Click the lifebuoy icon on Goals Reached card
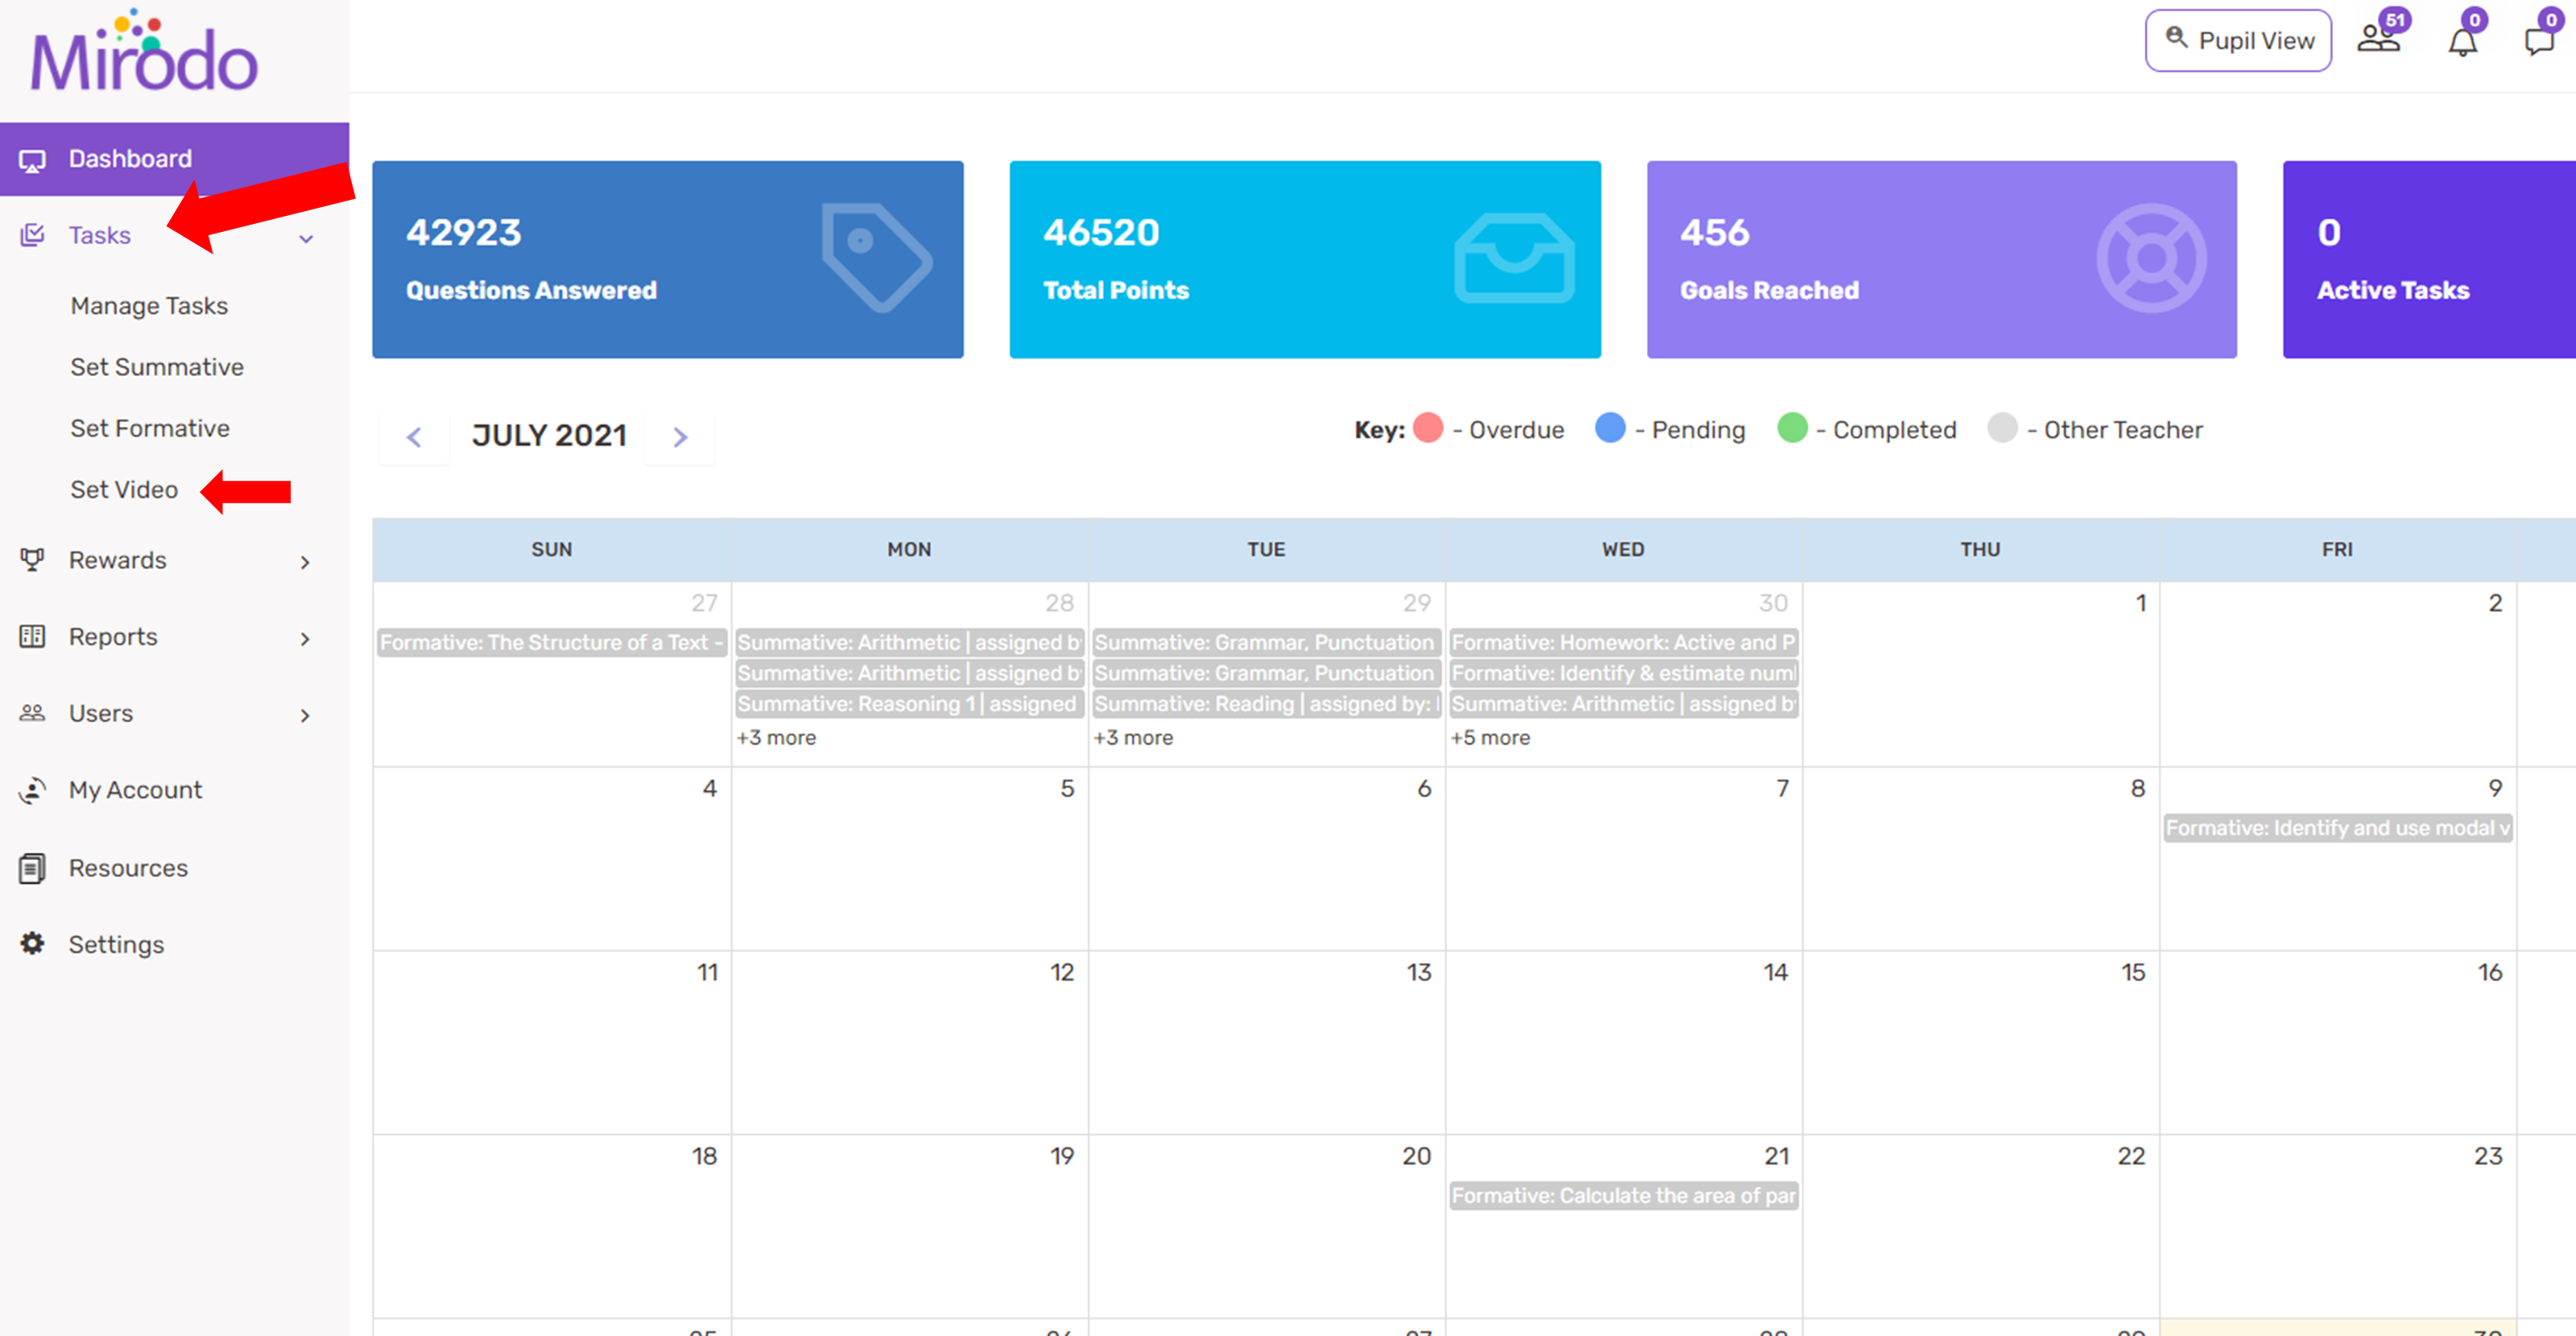The width and height of the screenshot is (2576, 1336). (2152, 258)
